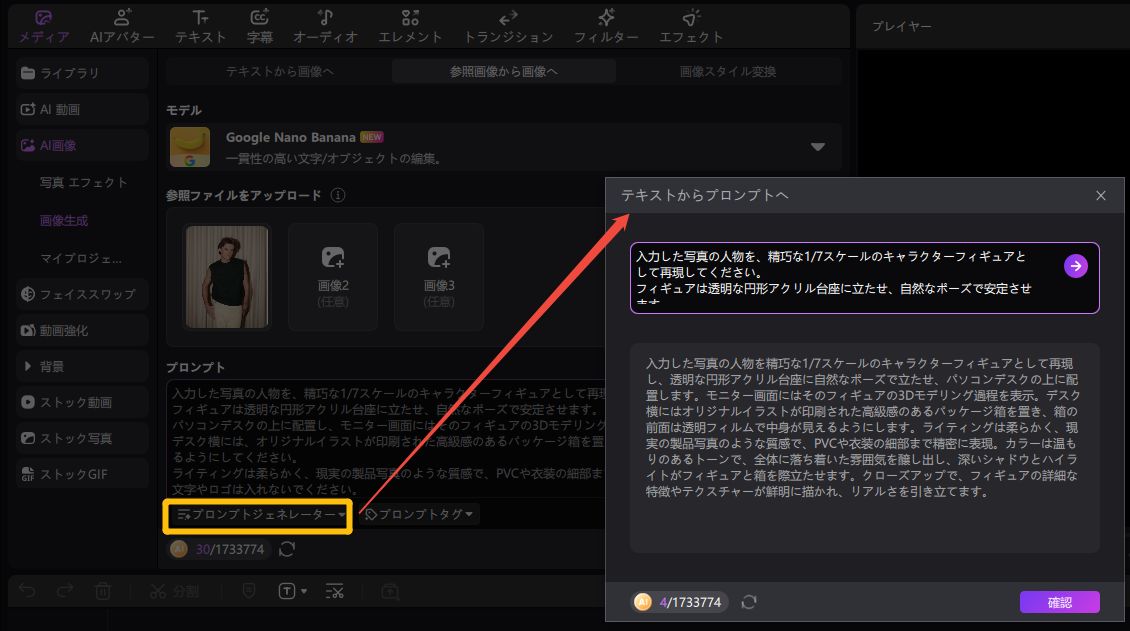Switch to the 画像スタイル変換 tab
The image size is (1130, 631).
[727, 71]
